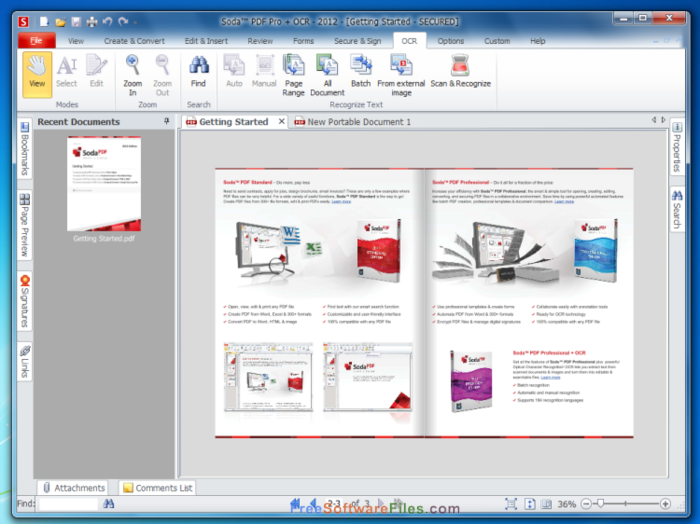The height and width of the screenshot is (524, 700).
Task: Click the continuous scroll view icon
Action: 529,504
